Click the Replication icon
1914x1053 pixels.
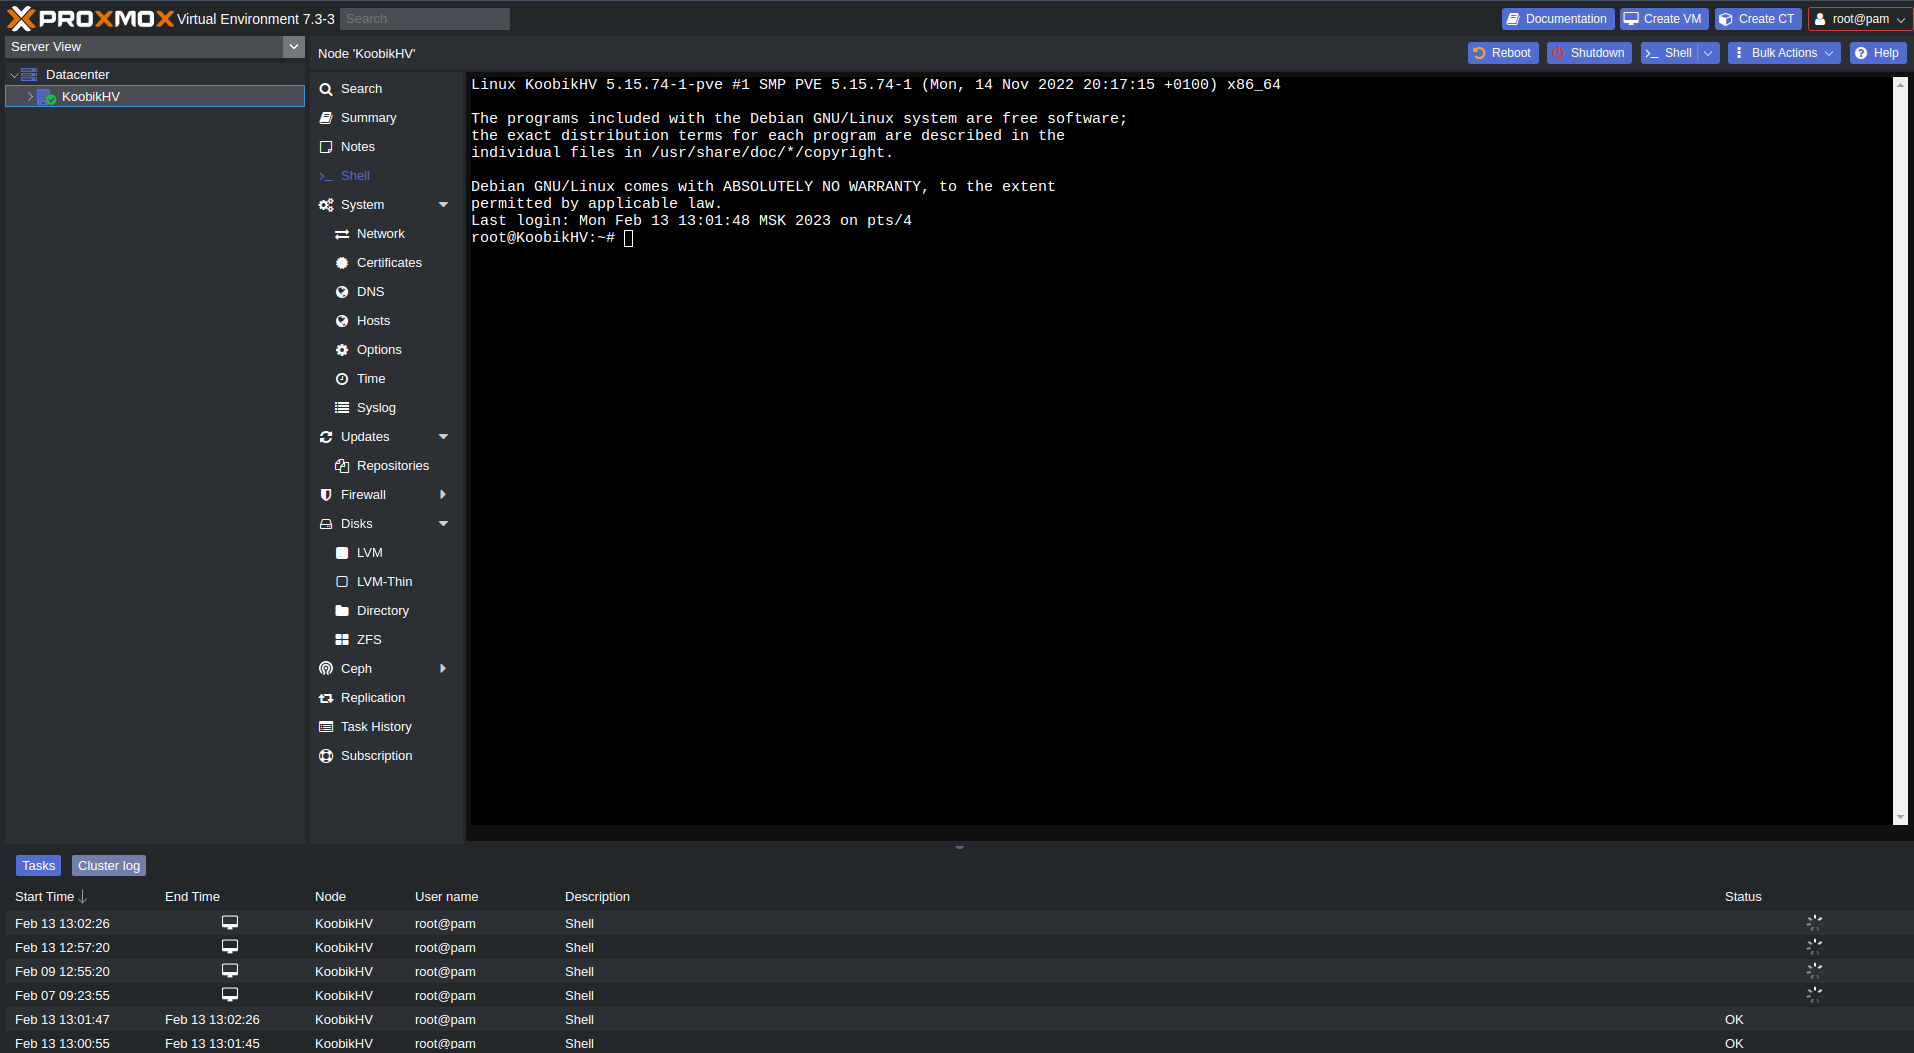tap(326, 698)
